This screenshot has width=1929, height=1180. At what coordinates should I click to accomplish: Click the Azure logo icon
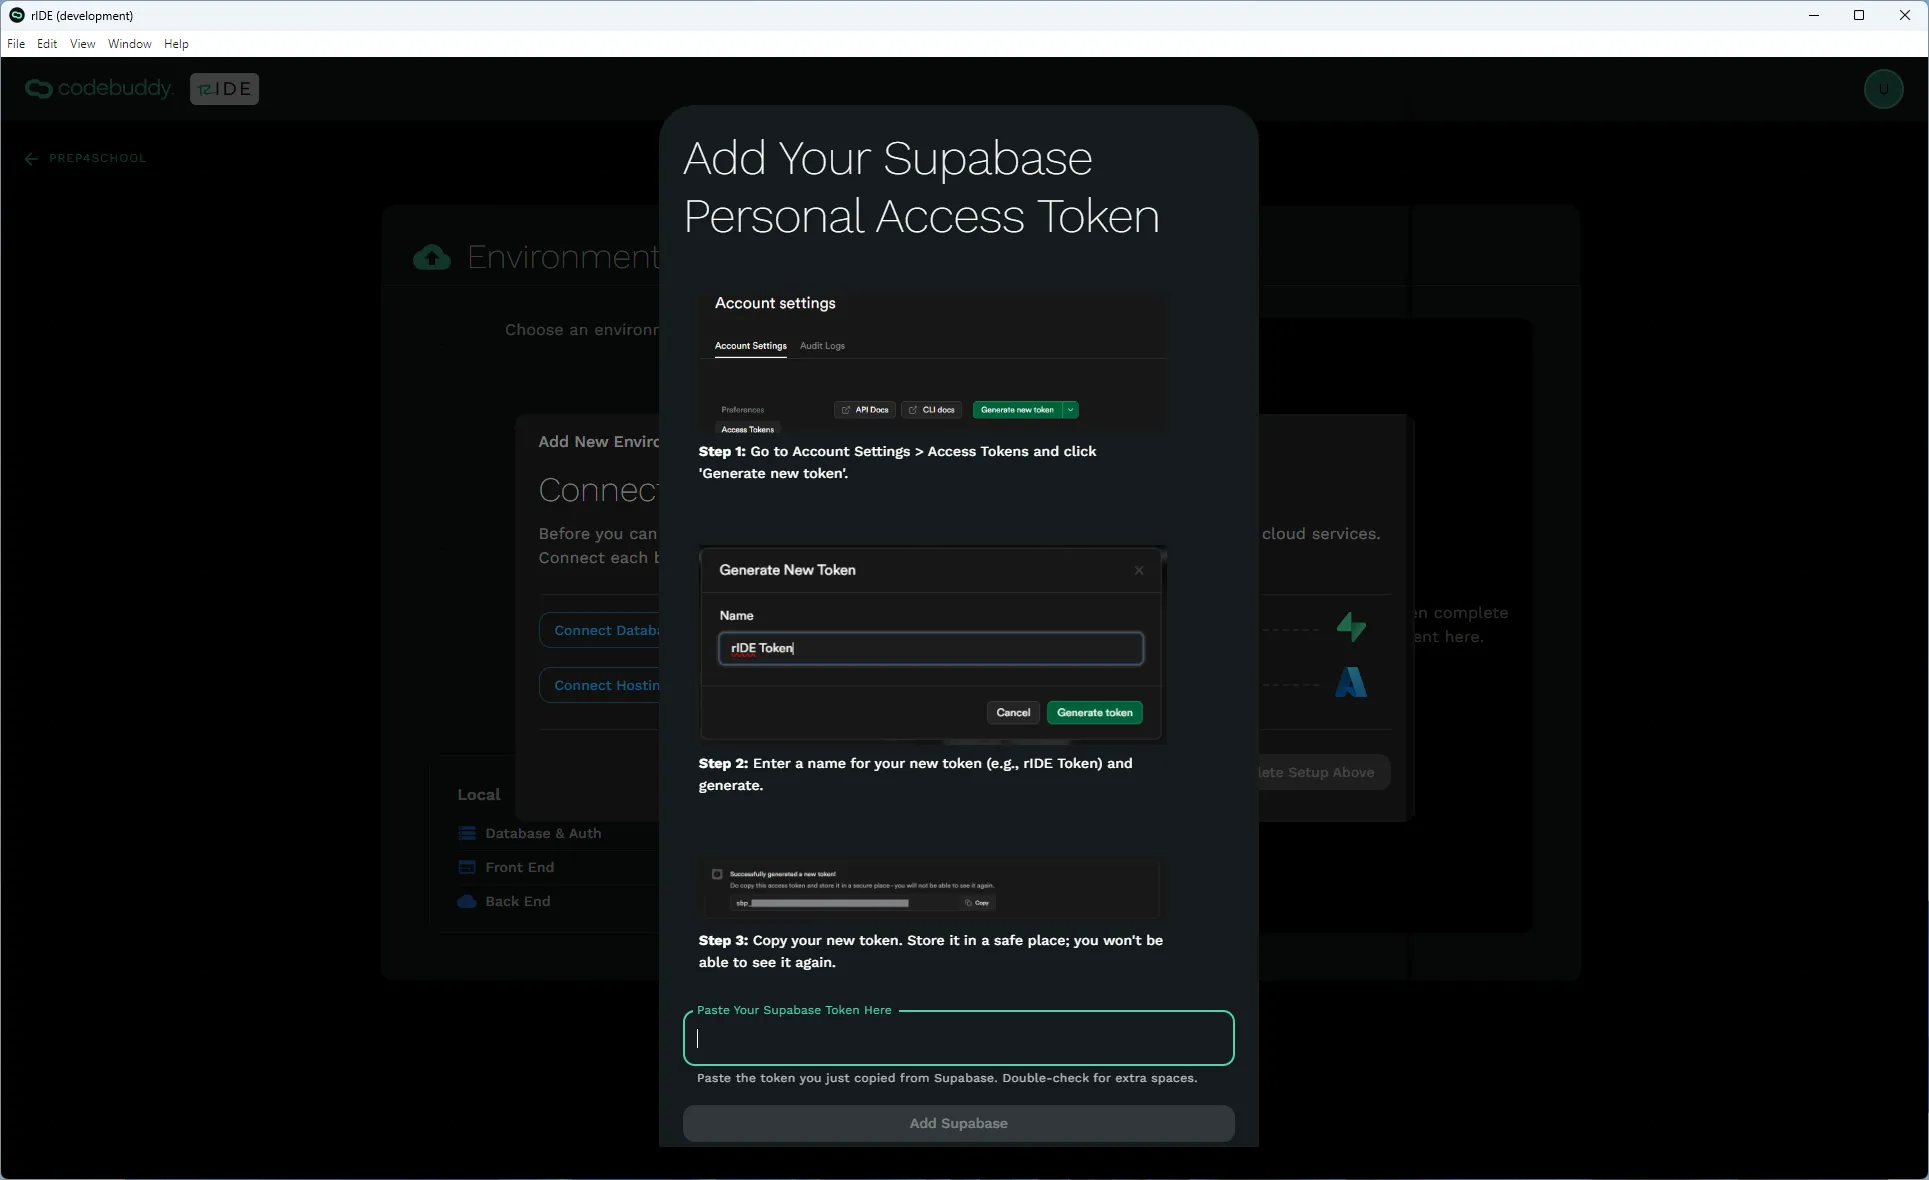click(x=1351, y=682)
